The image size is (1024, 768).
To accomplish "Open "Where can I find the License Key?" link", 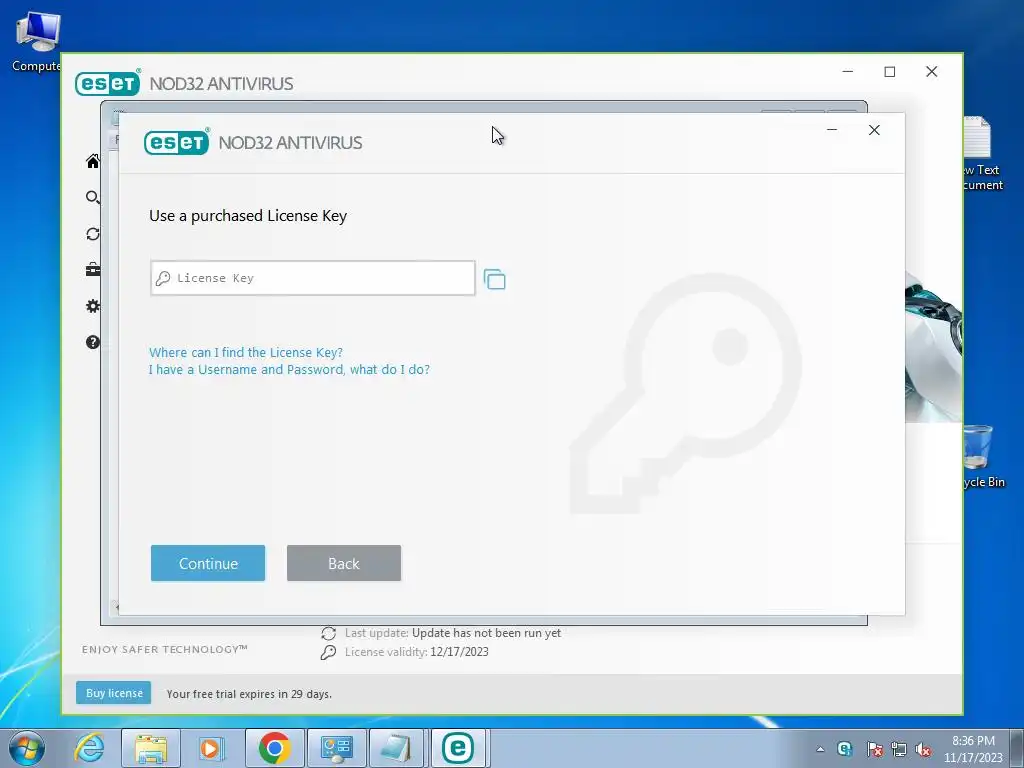I will pos(246,353).
